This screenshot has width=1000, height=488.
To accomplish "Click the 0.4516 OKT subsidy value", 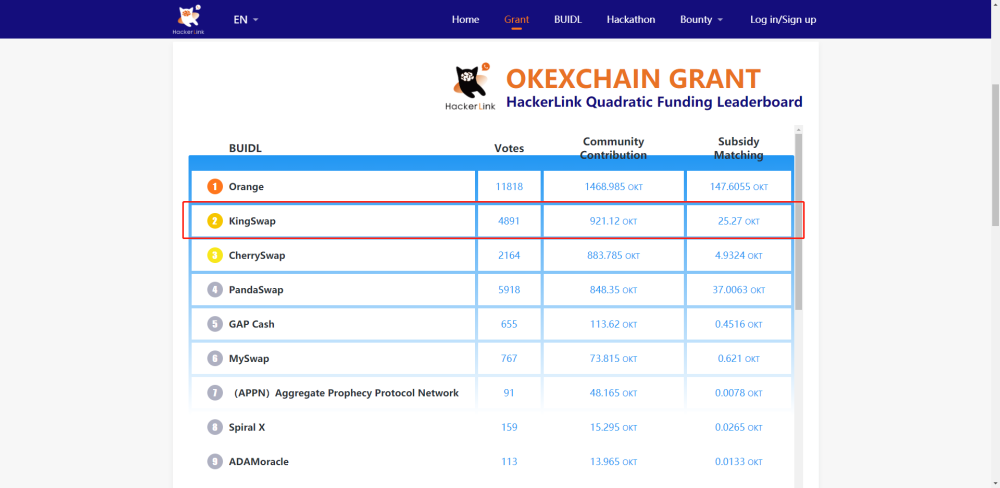I will [739, 324].
